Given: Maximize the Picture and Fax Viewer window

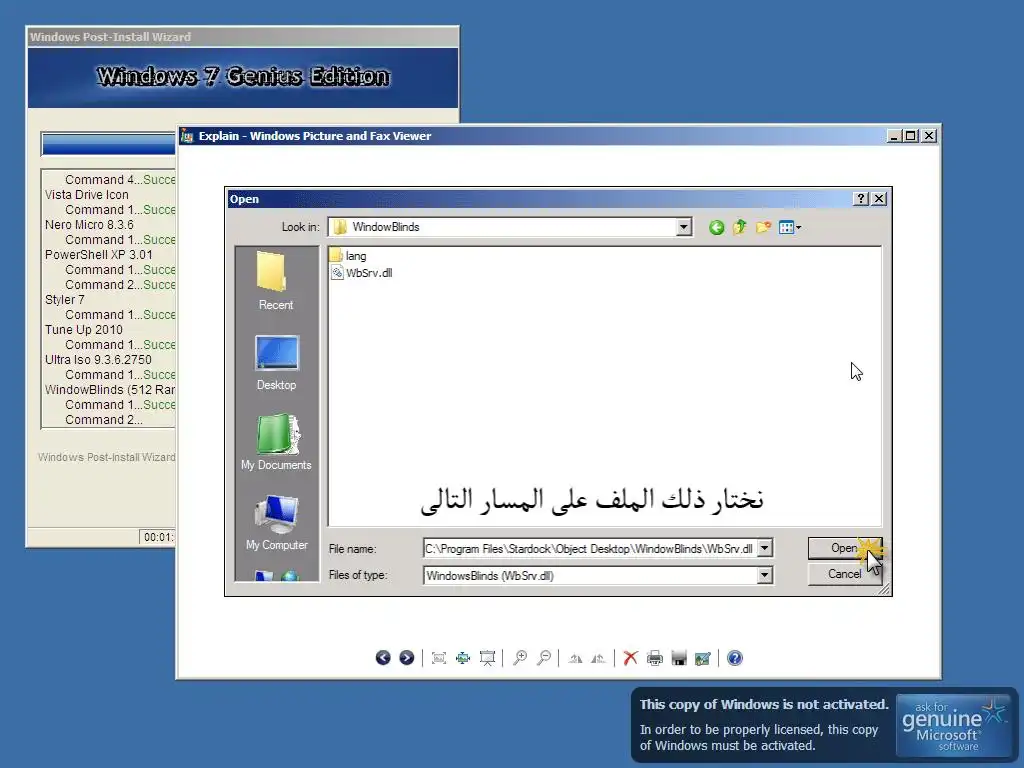Looking at the screenshot, I should [x=910, y=136].
